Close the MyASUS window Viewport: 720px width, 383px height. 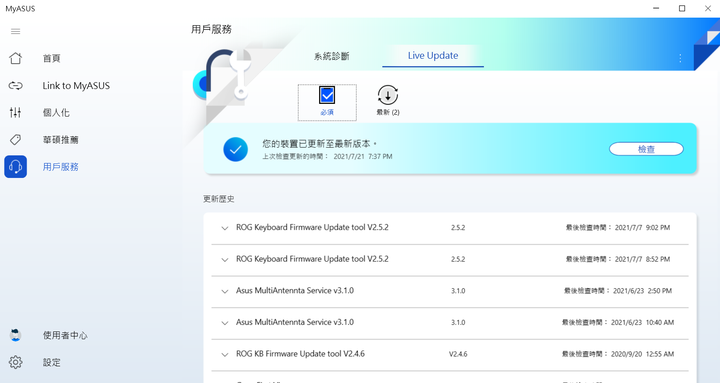tap(708, 8)
